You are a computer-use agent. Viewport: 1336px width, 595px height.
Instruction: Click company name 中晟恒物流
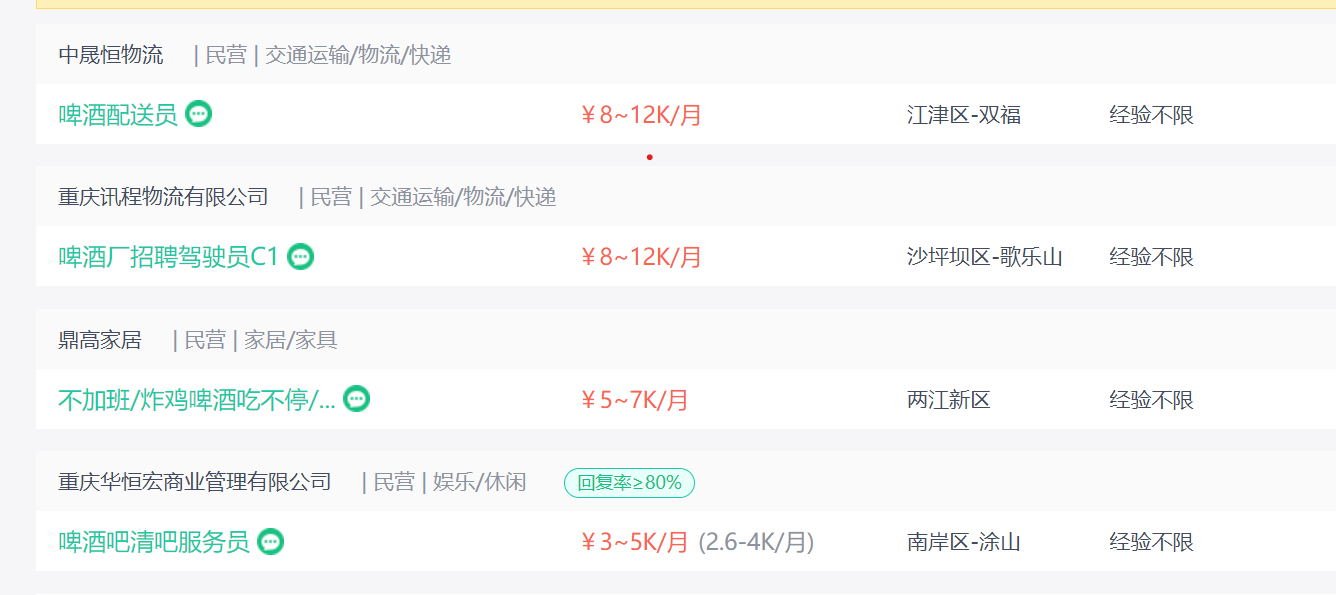tap(110, 55)
